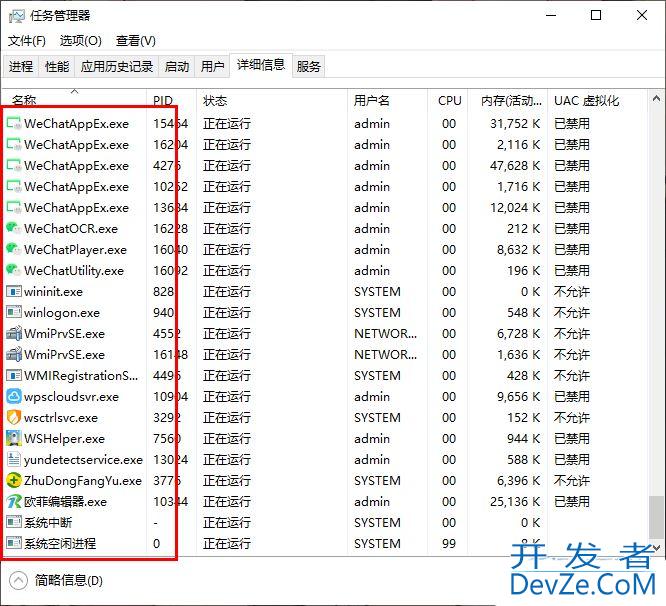
Task: Click the yundetectservice.exe document icon
Action: pyautogui.click(x=14, y=459)
